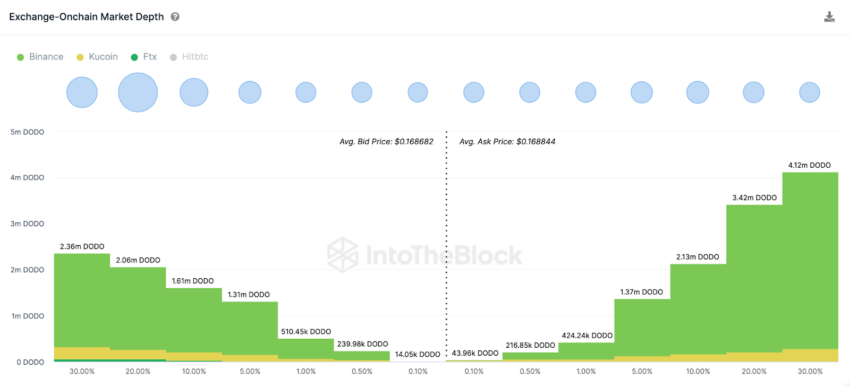Click the Avg. Ask Price label
This screenshot has height=386, width=850.
tap(507, 141)
